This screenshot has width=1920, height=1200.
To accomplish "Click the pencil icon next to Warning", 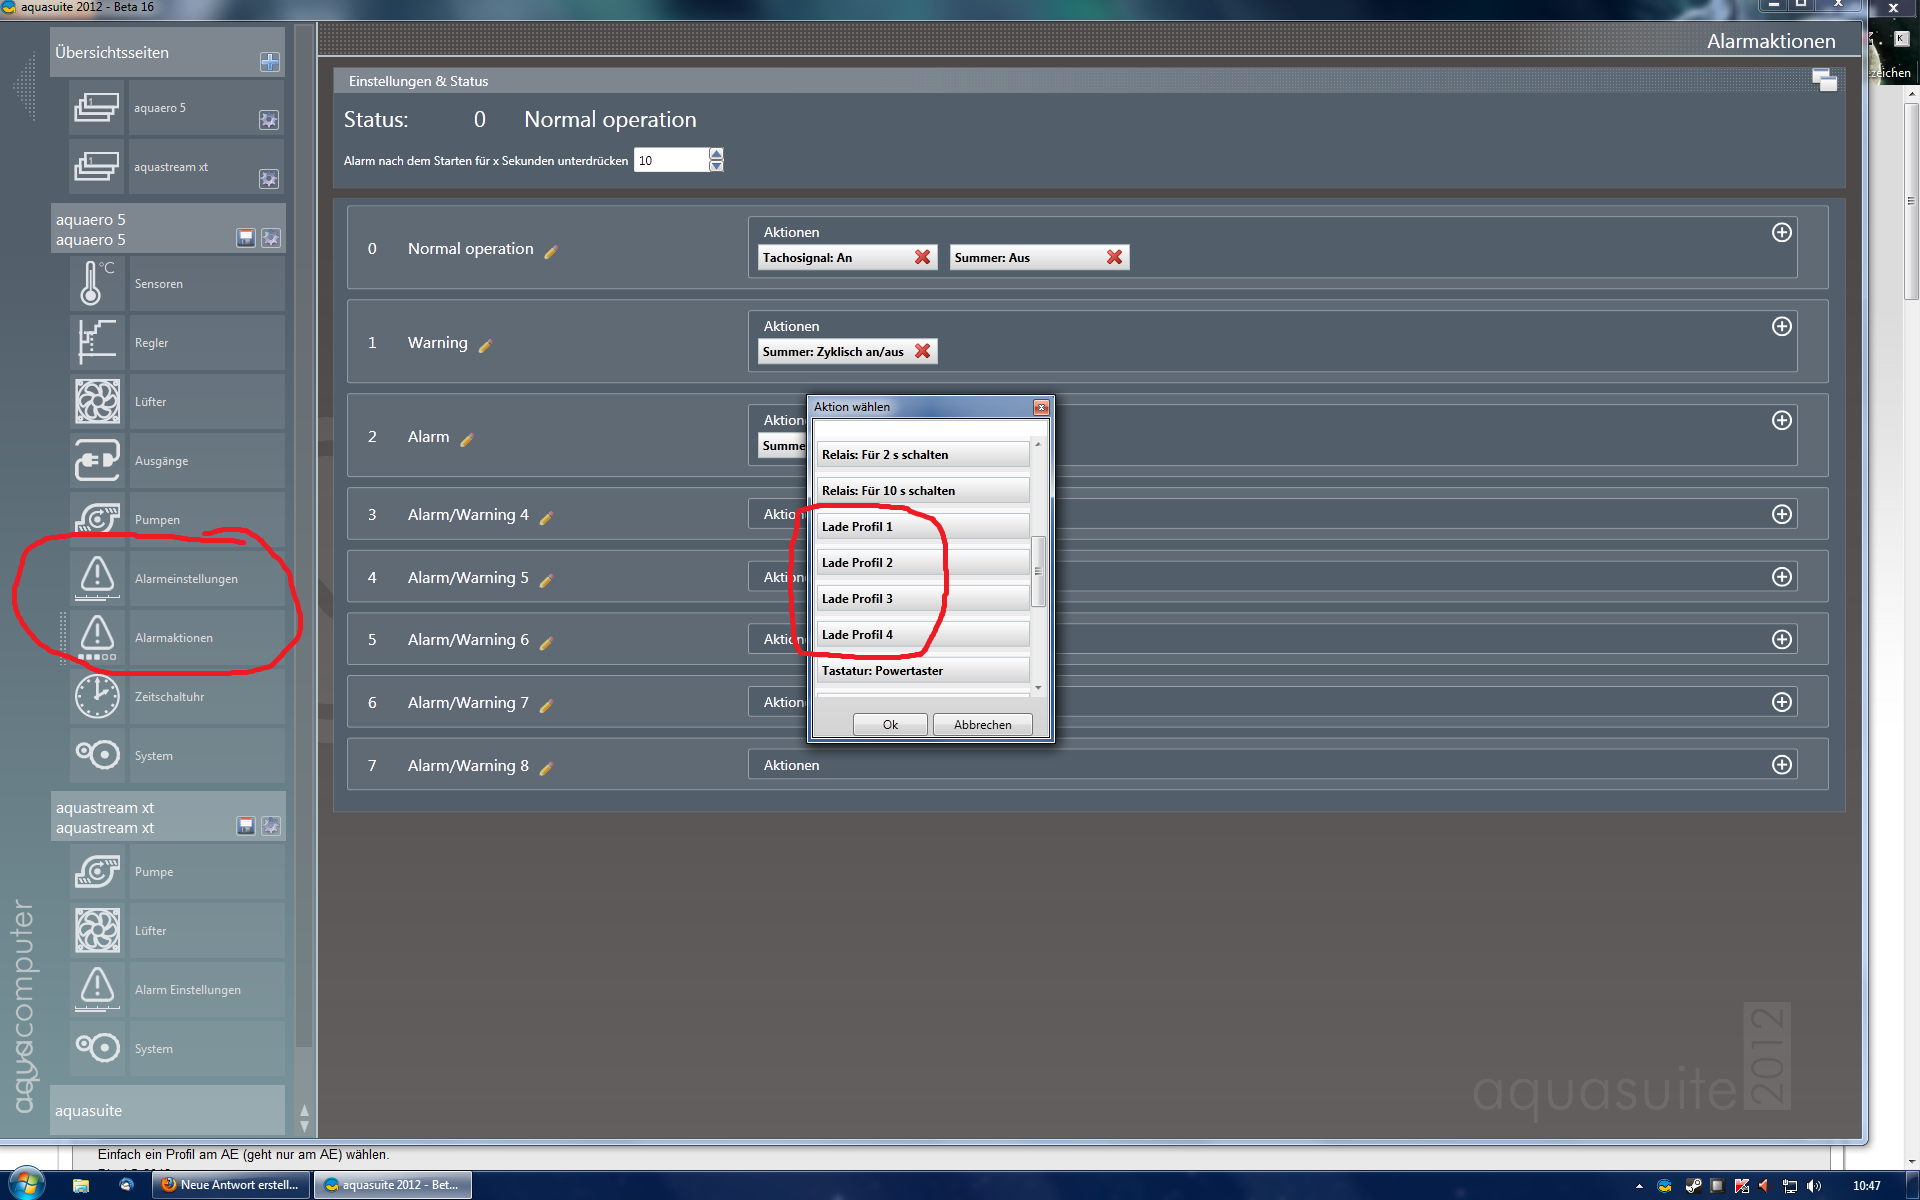I will (x=486, y=346).
